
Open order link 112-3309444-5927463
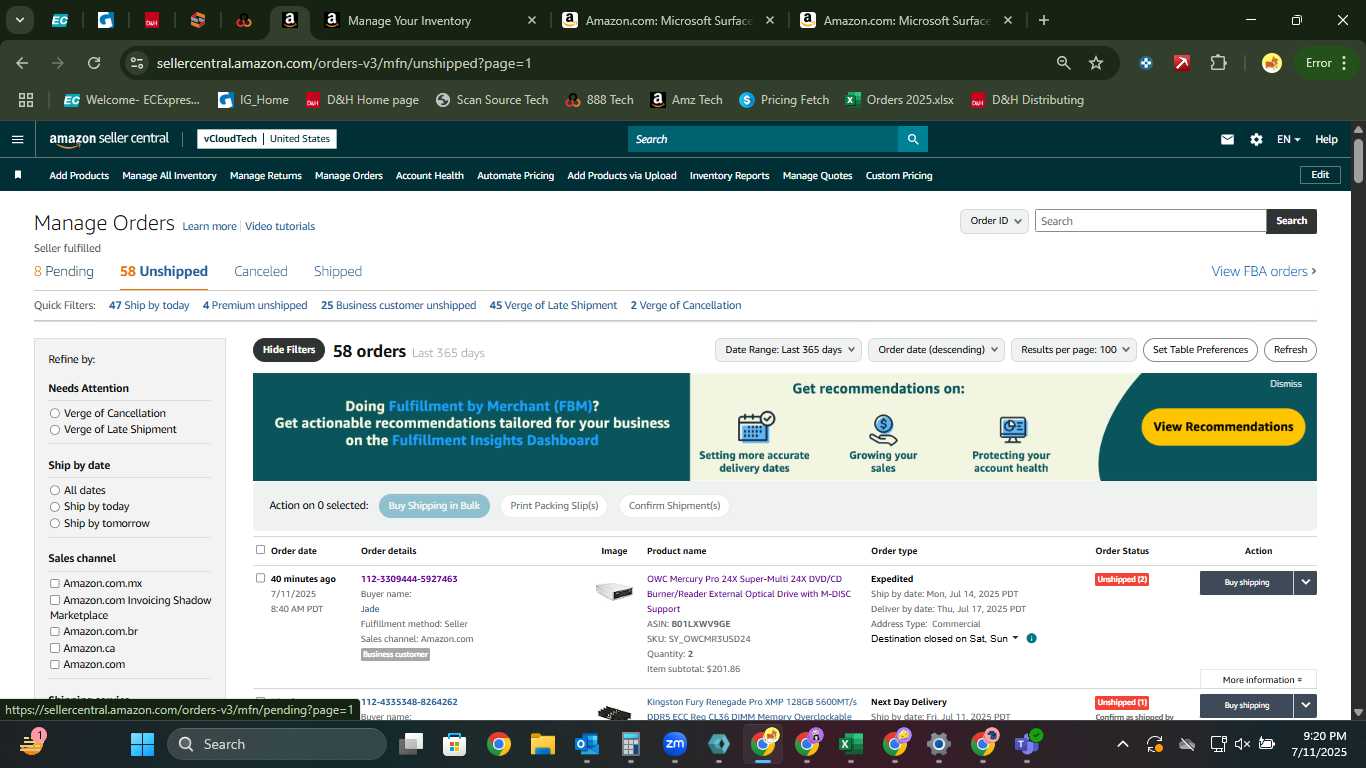(409, 579)
